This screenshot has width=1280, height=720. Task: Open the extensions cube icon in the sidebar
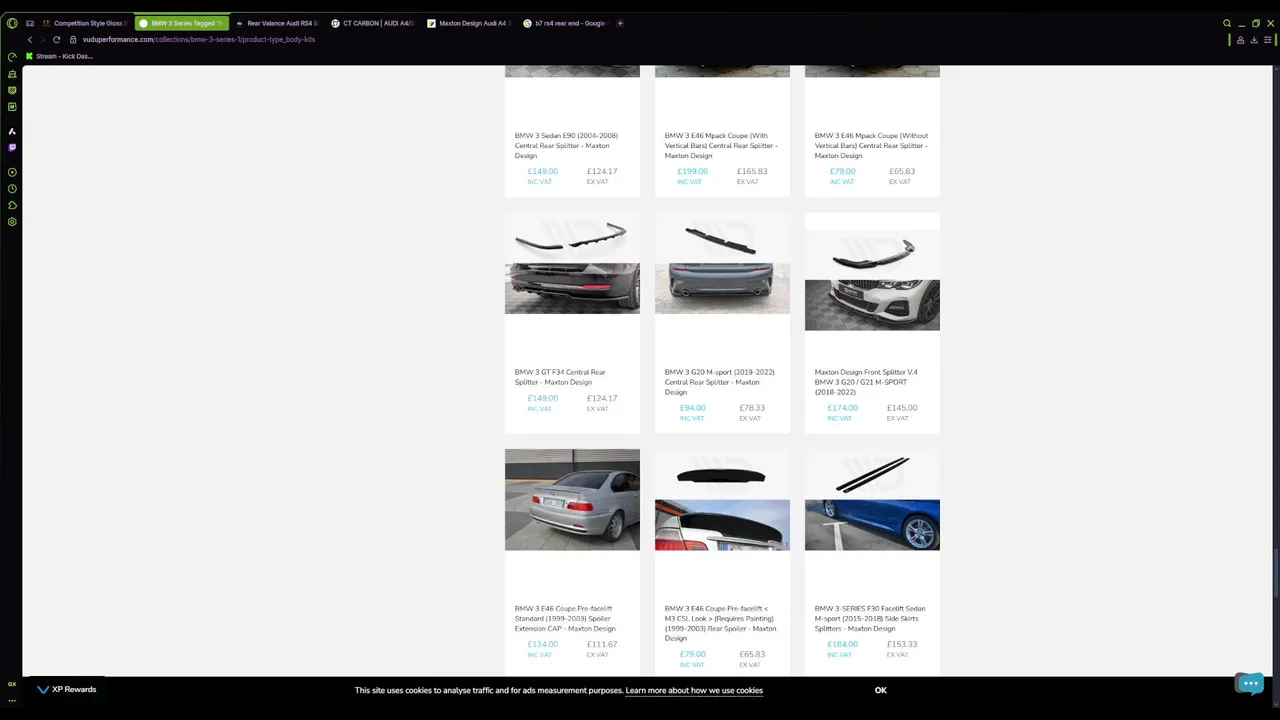click(x=12, y=205)
